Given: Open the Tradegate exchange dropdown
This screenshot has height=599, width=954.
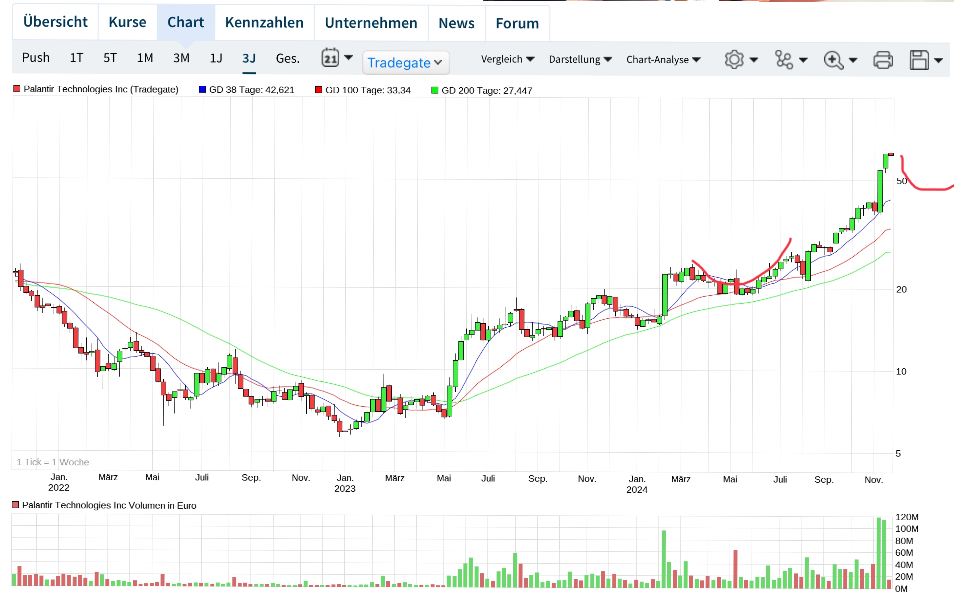Looking at the screenshot, I should (406, 63).
